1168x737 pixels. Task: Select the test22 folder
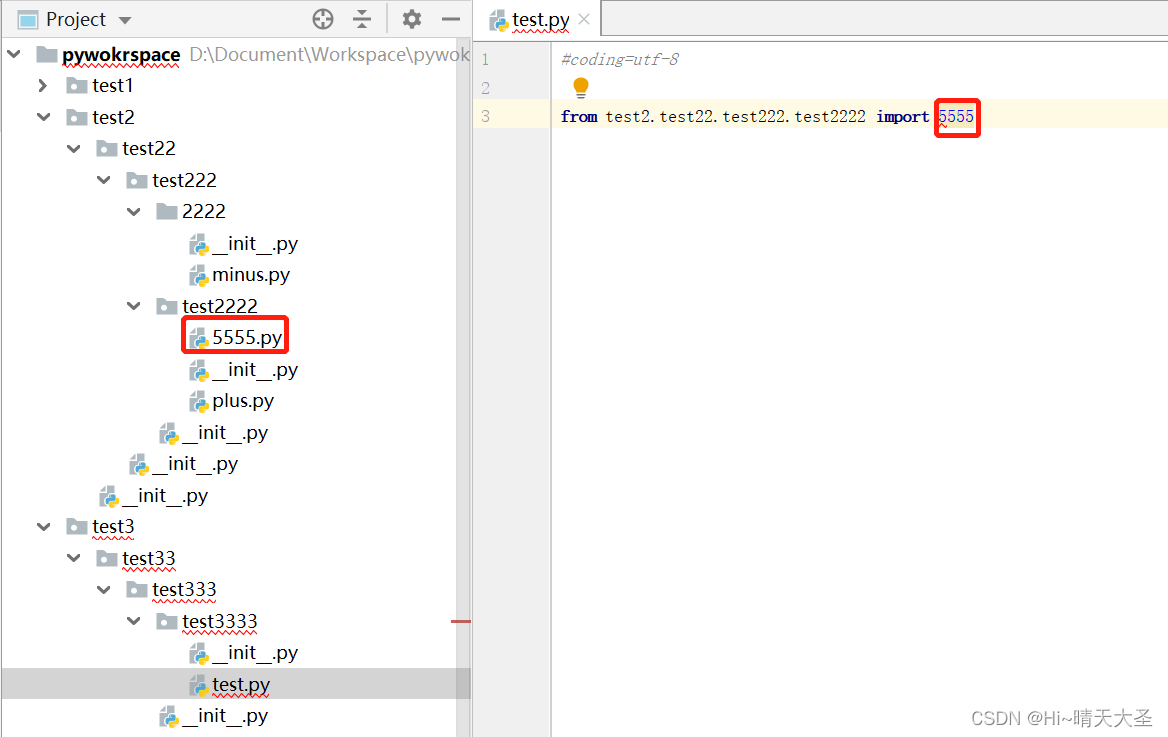coord(149,148)
